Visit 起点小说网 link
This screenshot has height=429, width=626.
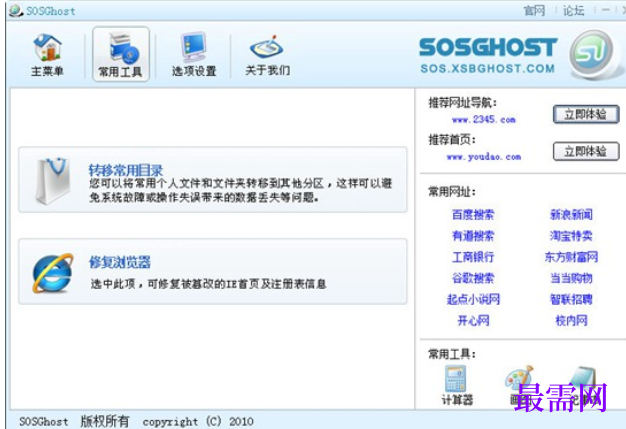point(473,299)
